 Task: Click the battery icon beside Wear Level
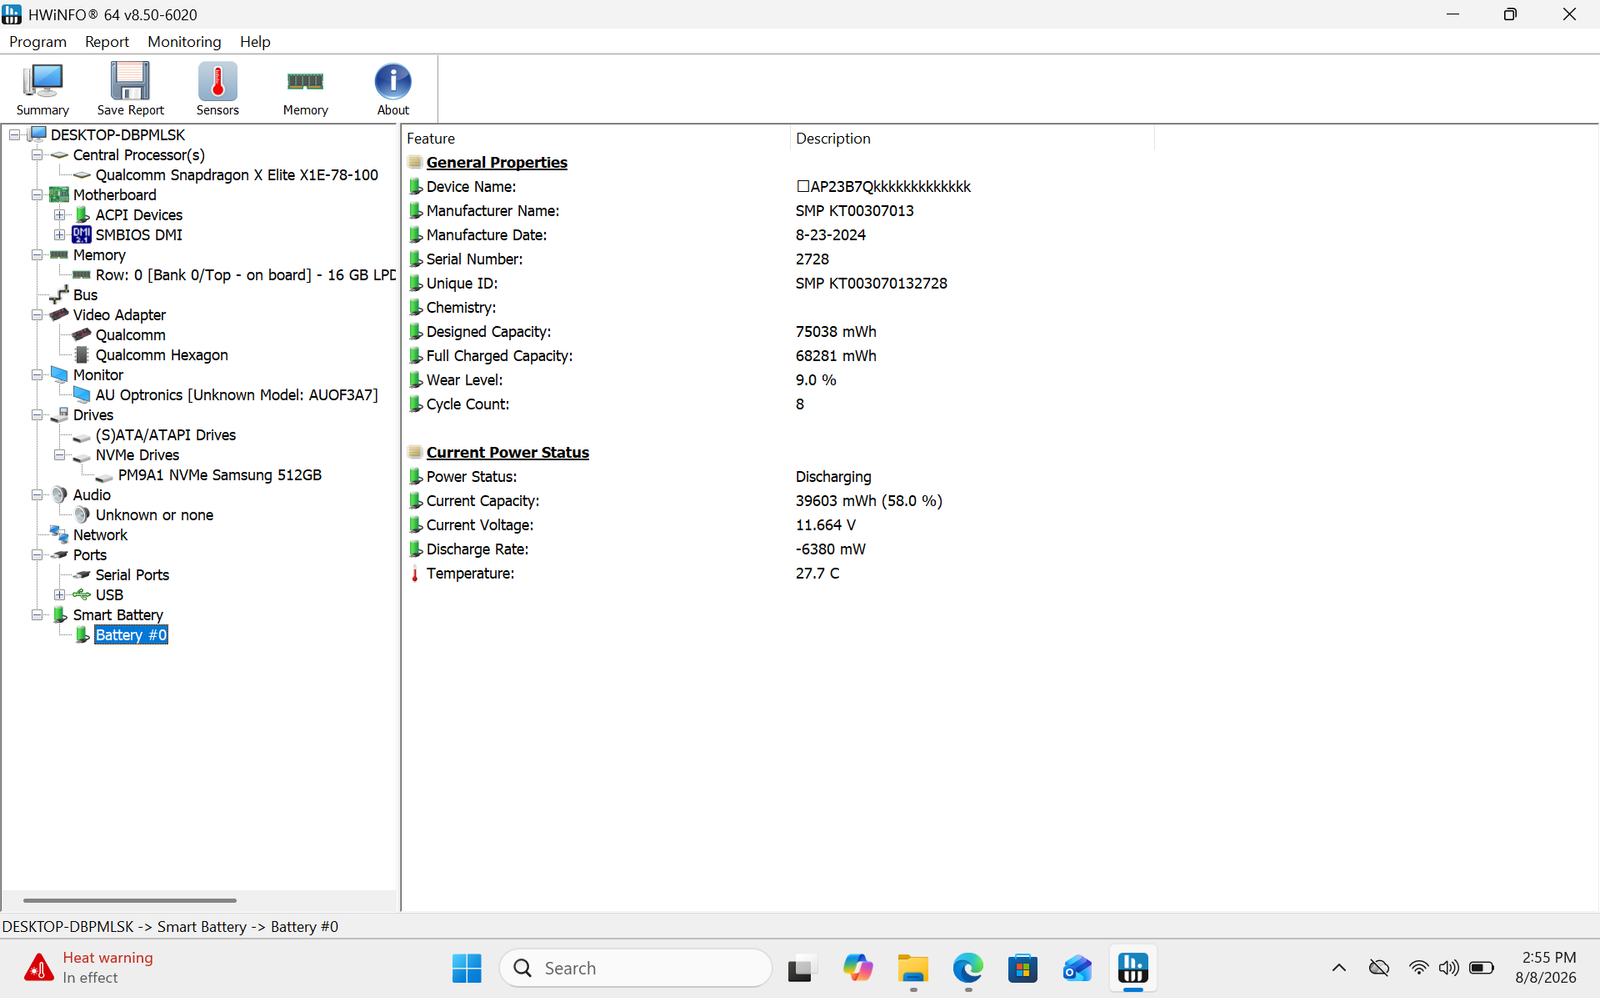pyautogui.click(x=415, y=380)
